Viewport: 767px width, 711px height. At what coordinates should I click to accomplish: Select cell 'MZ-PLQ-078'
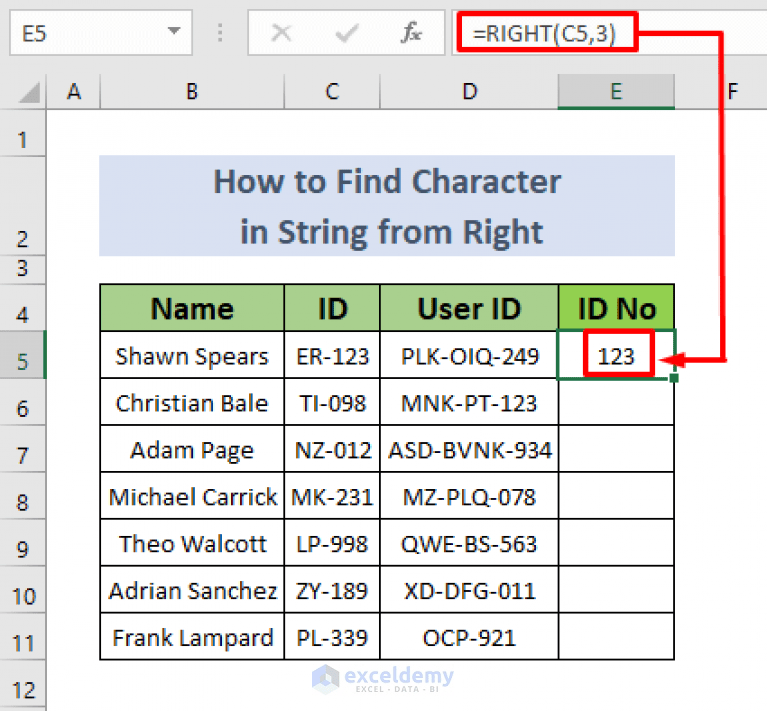469,496
